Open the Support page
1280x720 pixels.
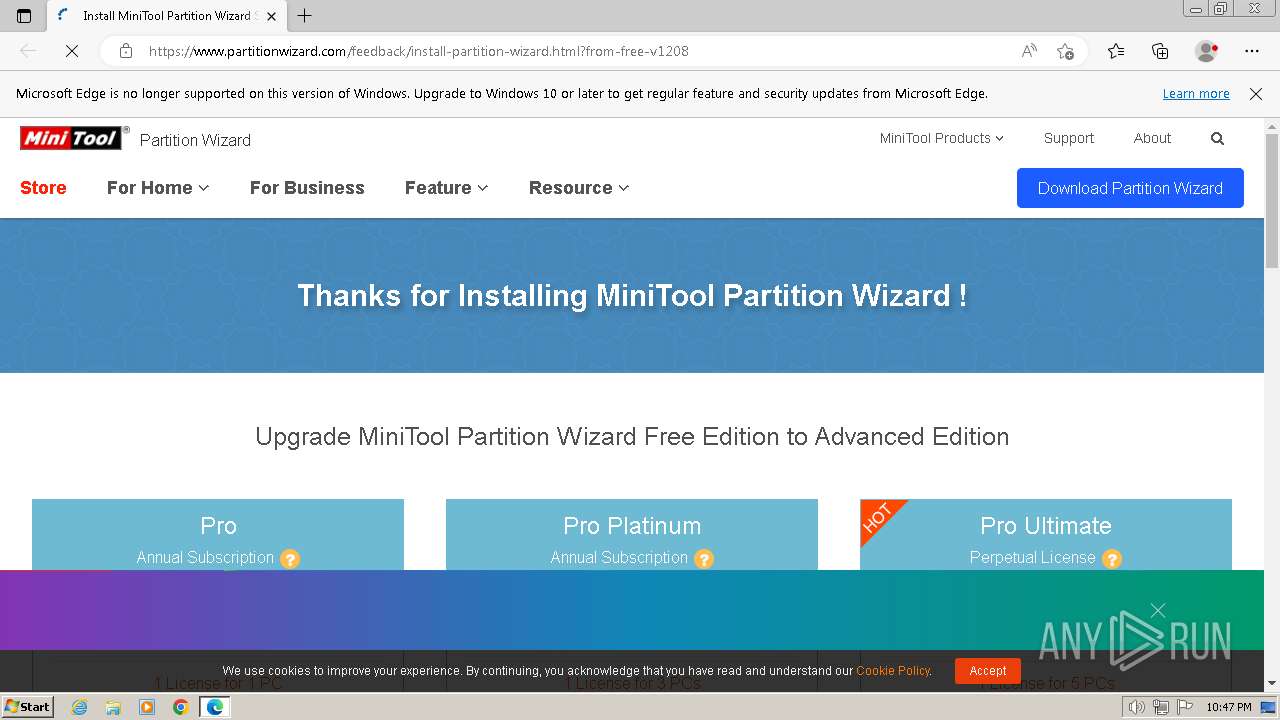coord(1069,138)
